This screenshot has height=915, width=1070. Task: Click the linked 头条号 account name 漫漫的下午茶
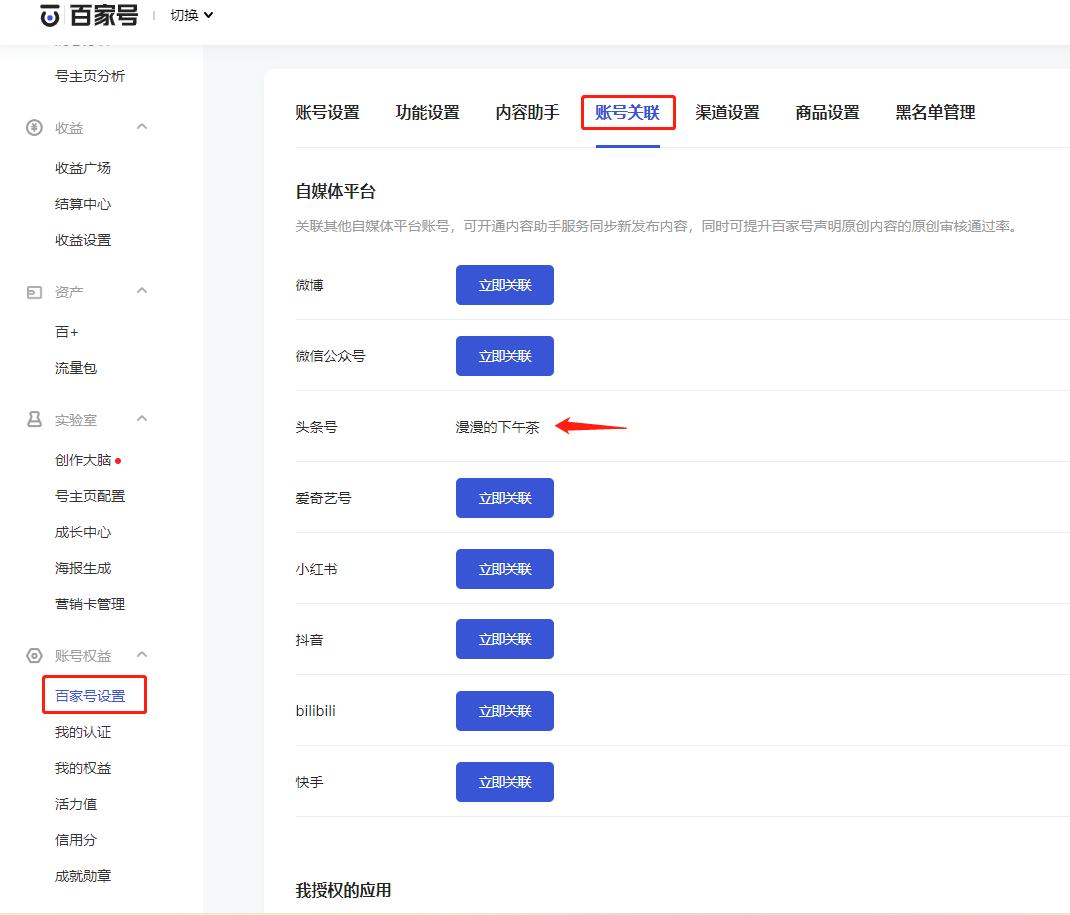pos(497,425)
